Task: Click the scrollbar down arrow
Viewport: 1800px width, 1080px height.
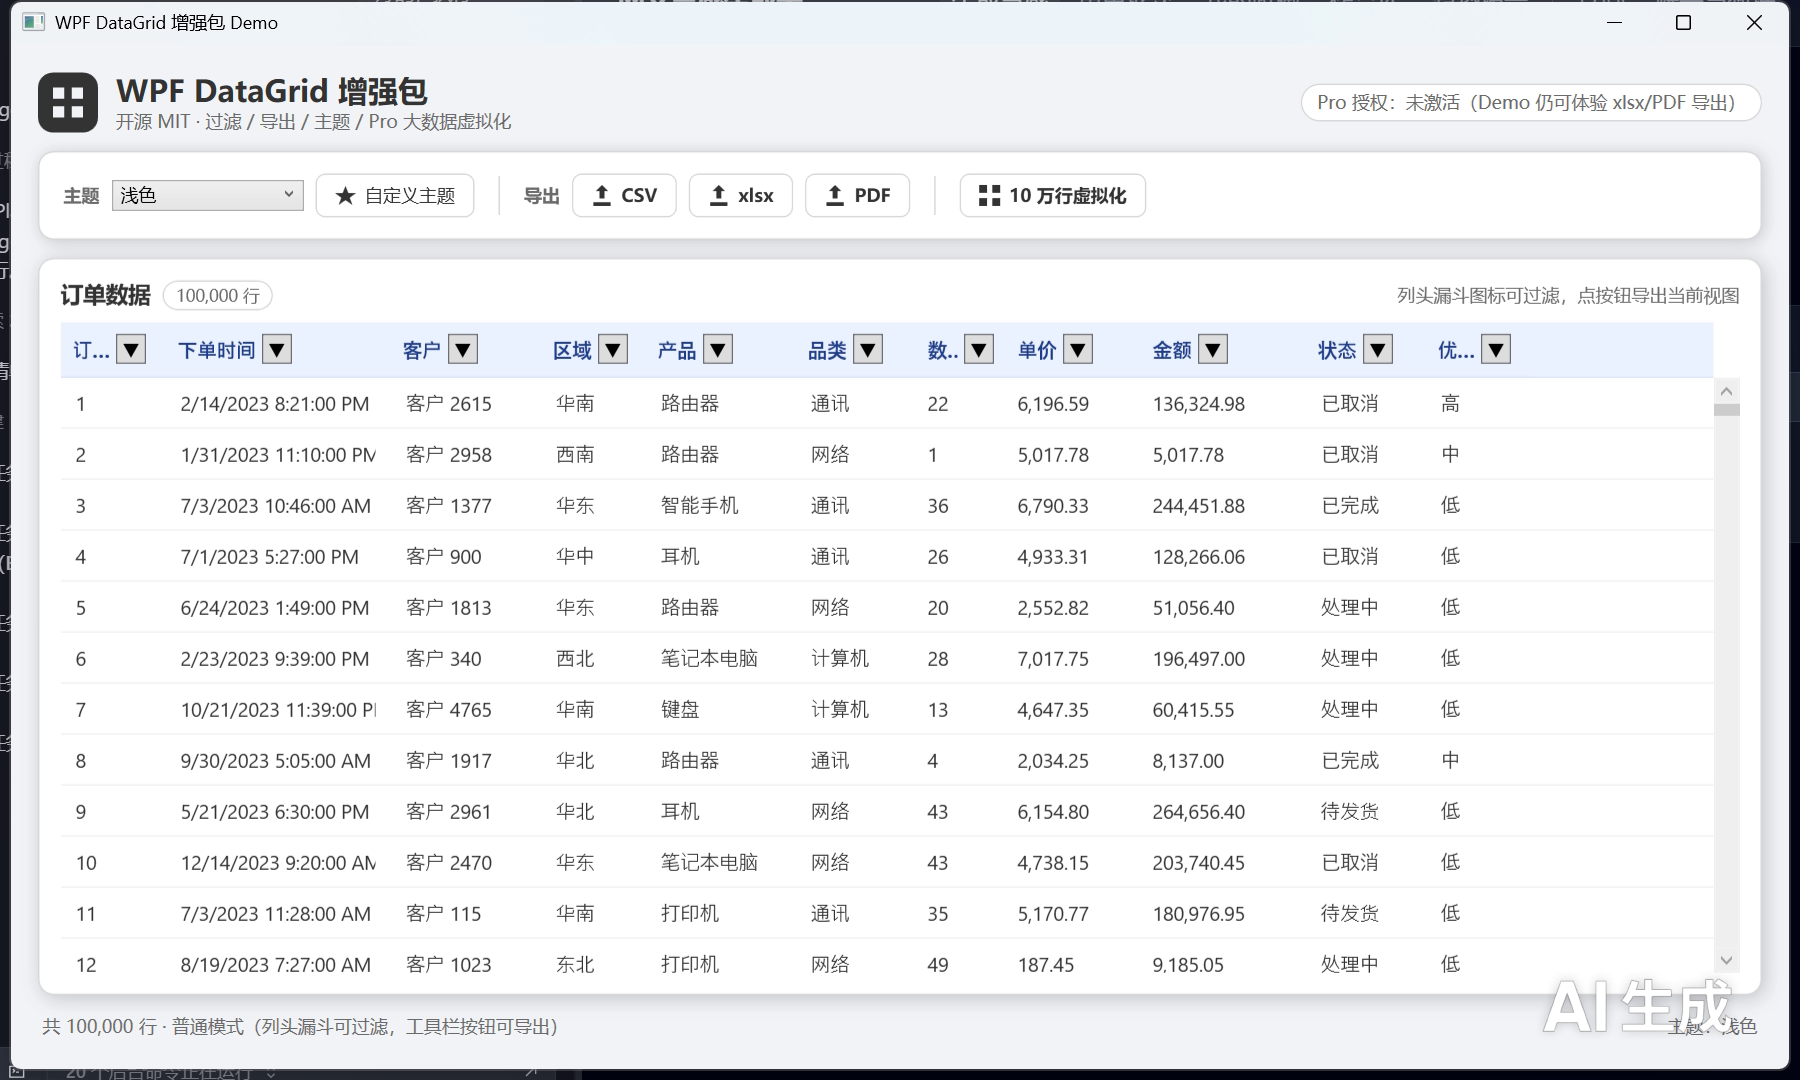Action: 1727,960
